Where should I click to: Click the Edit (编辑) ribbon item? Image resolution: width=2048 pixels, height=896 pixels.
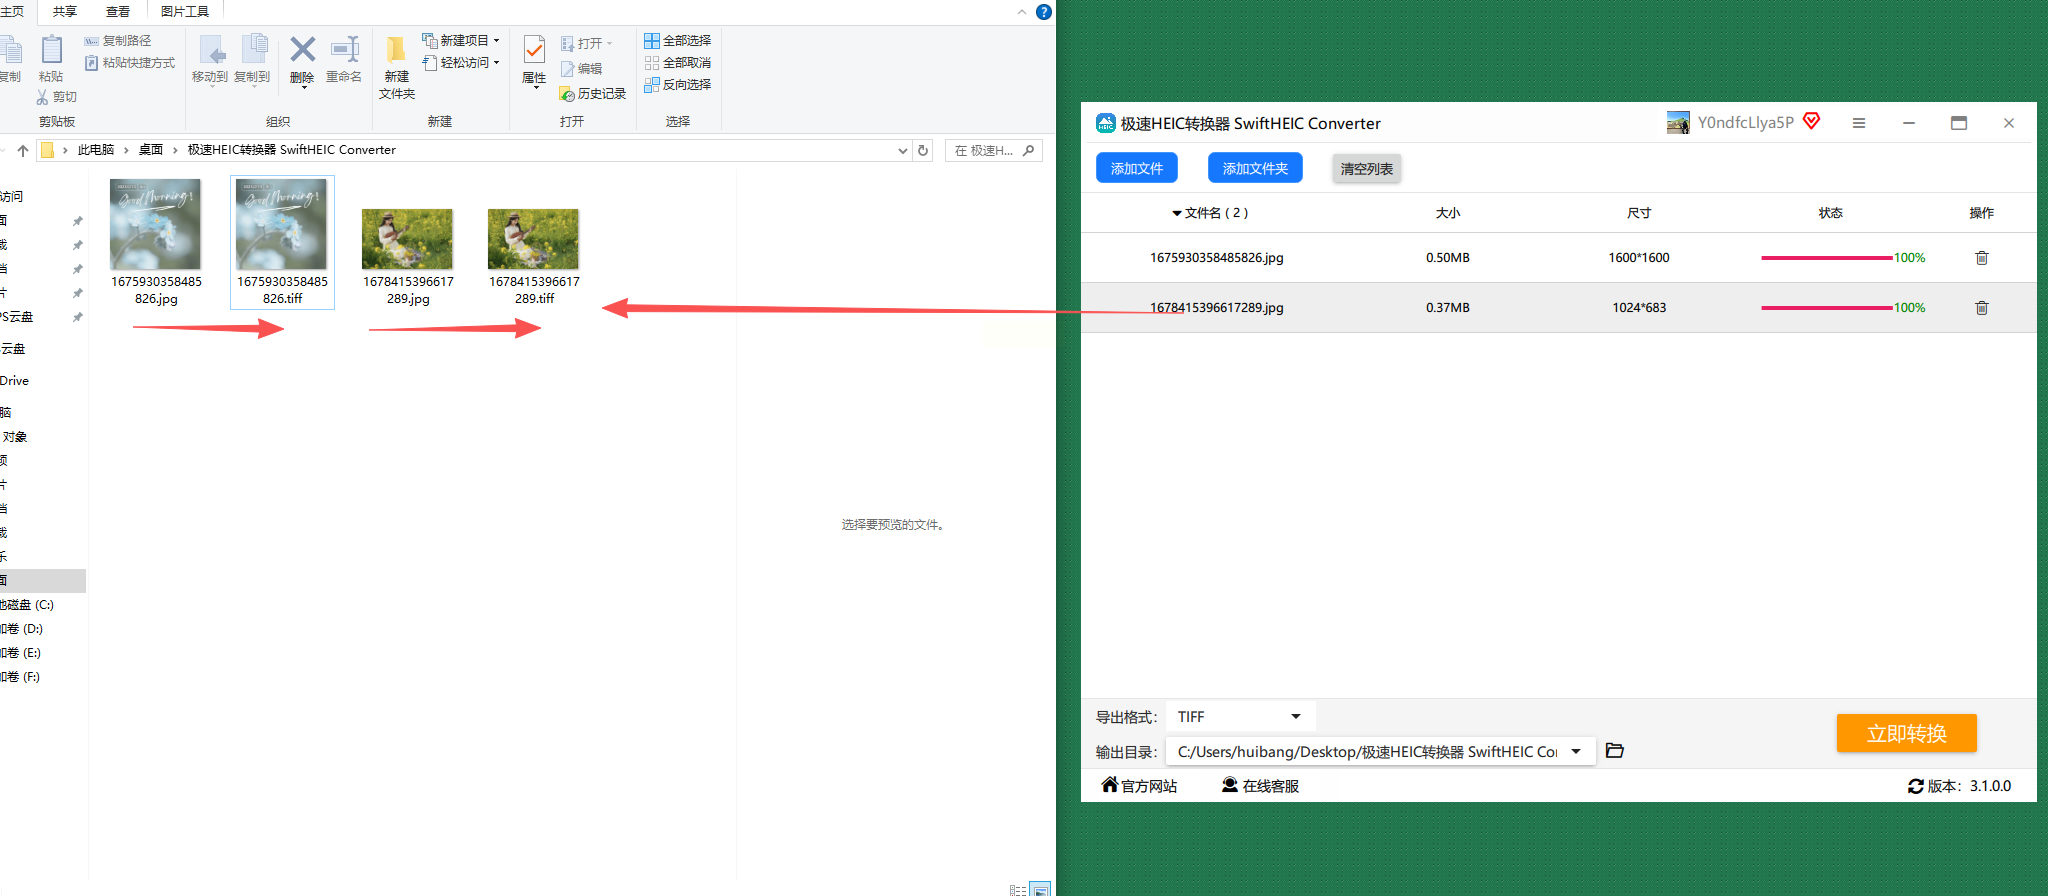(x=582, y=69)
